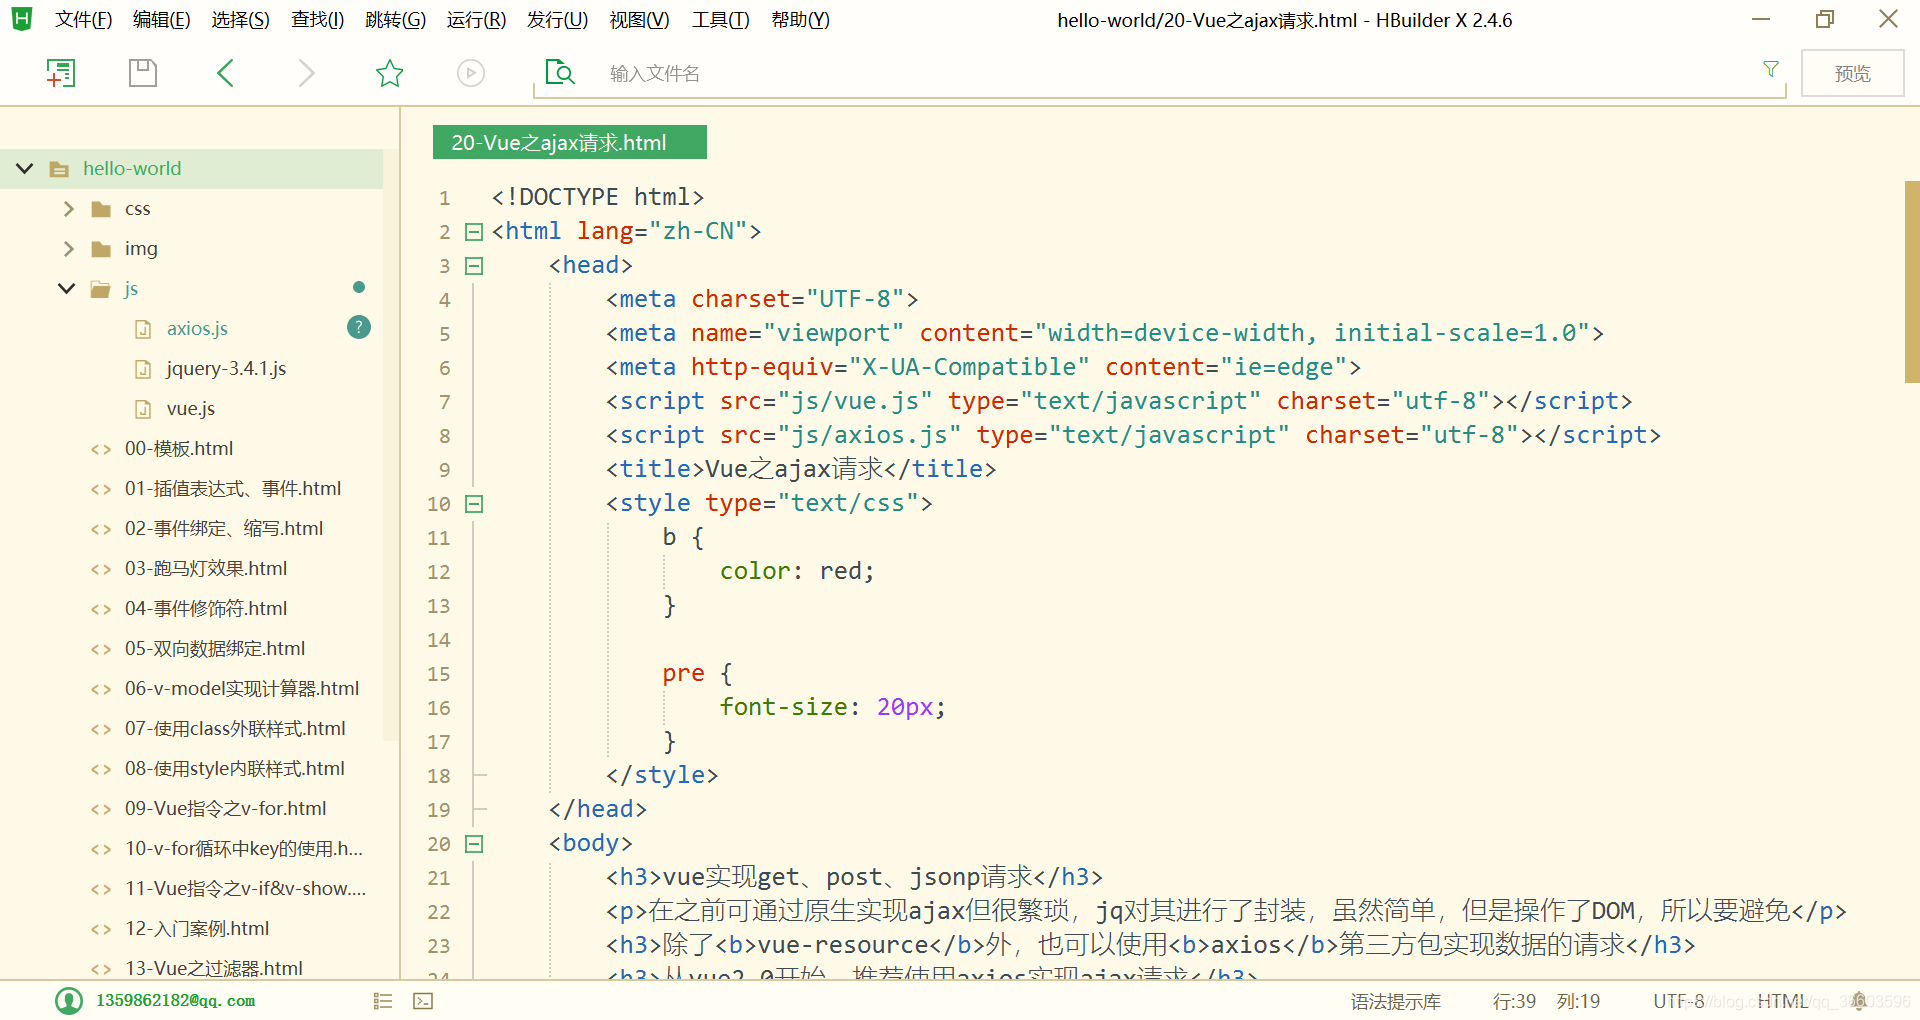Click the 语法提示库 status bar entry

click(x=1396, y=1001)
